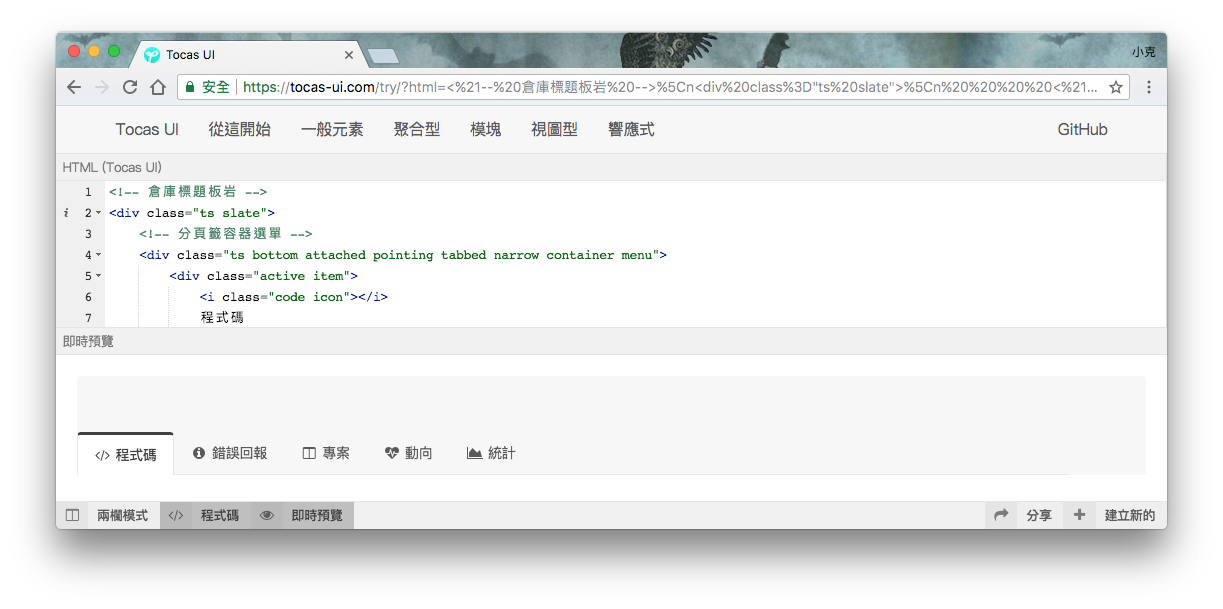Click the "ts slate" string on line 2
This screenshot has width=1223, height=609.
tap(232, 213)
